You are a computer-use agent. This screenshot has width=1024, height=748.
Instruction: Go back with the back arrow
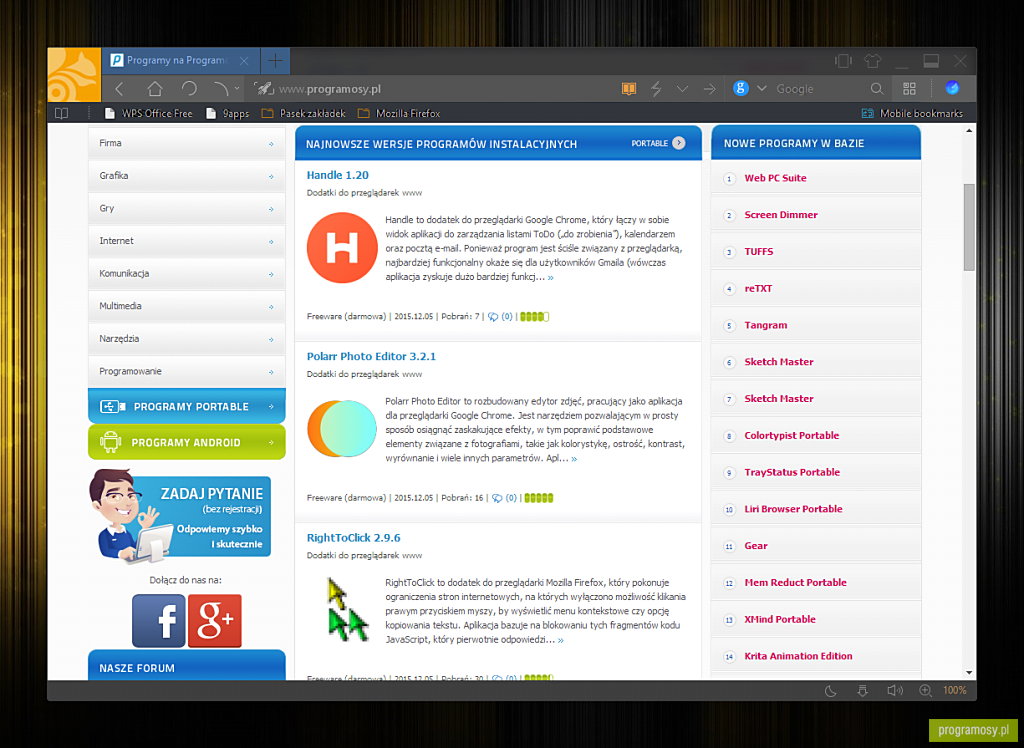click(119, 89)
